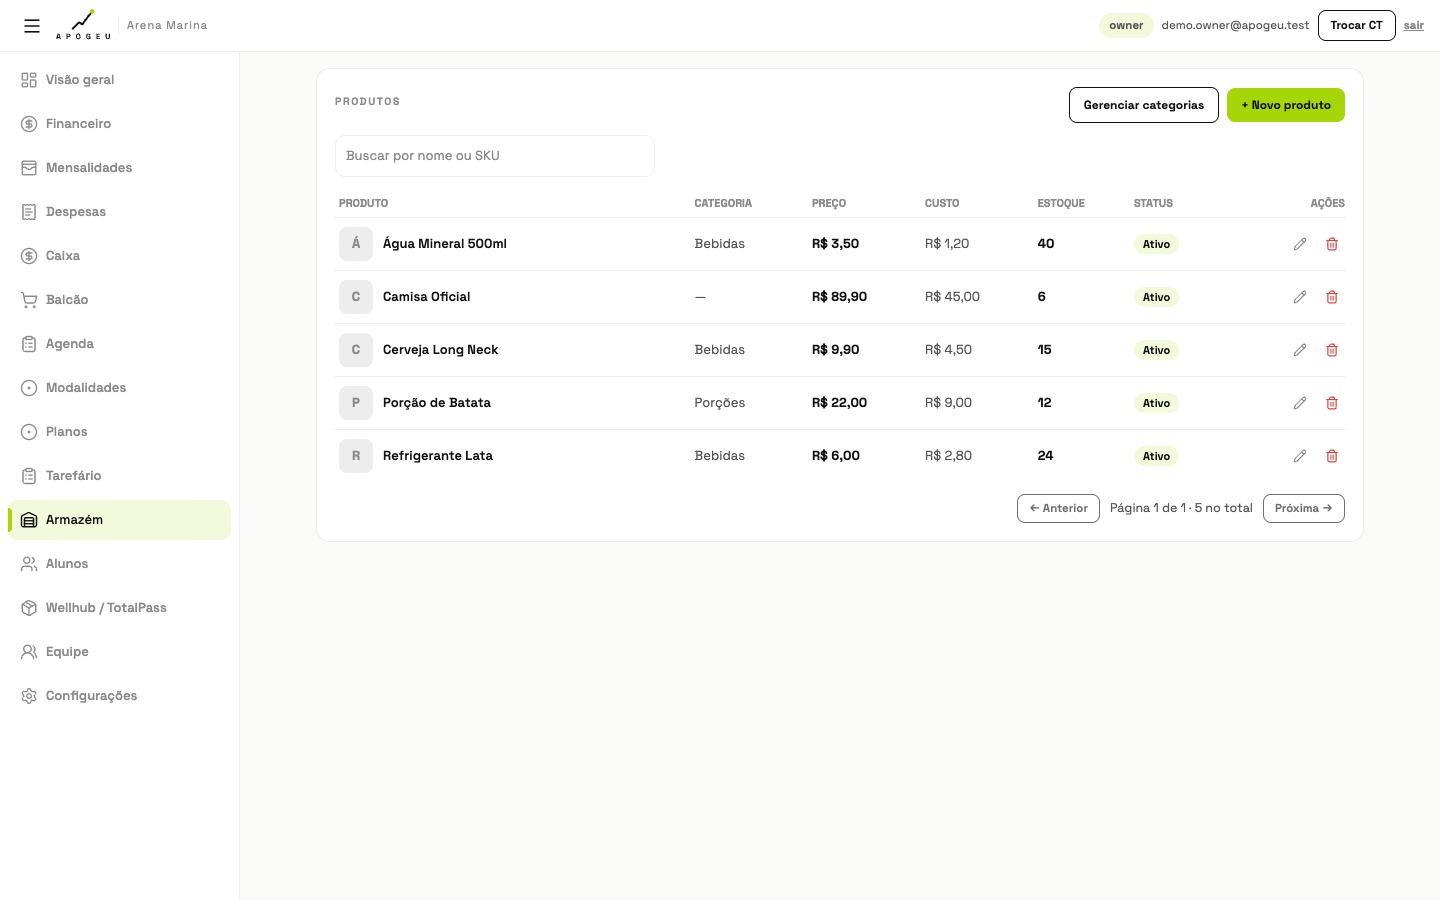This screenshot has height=900, width=1440.
Task: Click the owner role badge
Action: (1126, 26)
